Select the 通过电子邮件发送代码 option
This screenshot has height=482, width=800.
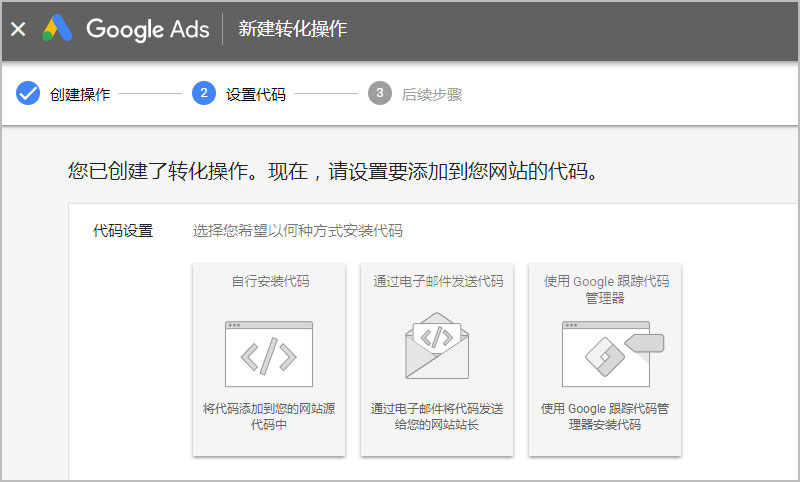point(437,281)
